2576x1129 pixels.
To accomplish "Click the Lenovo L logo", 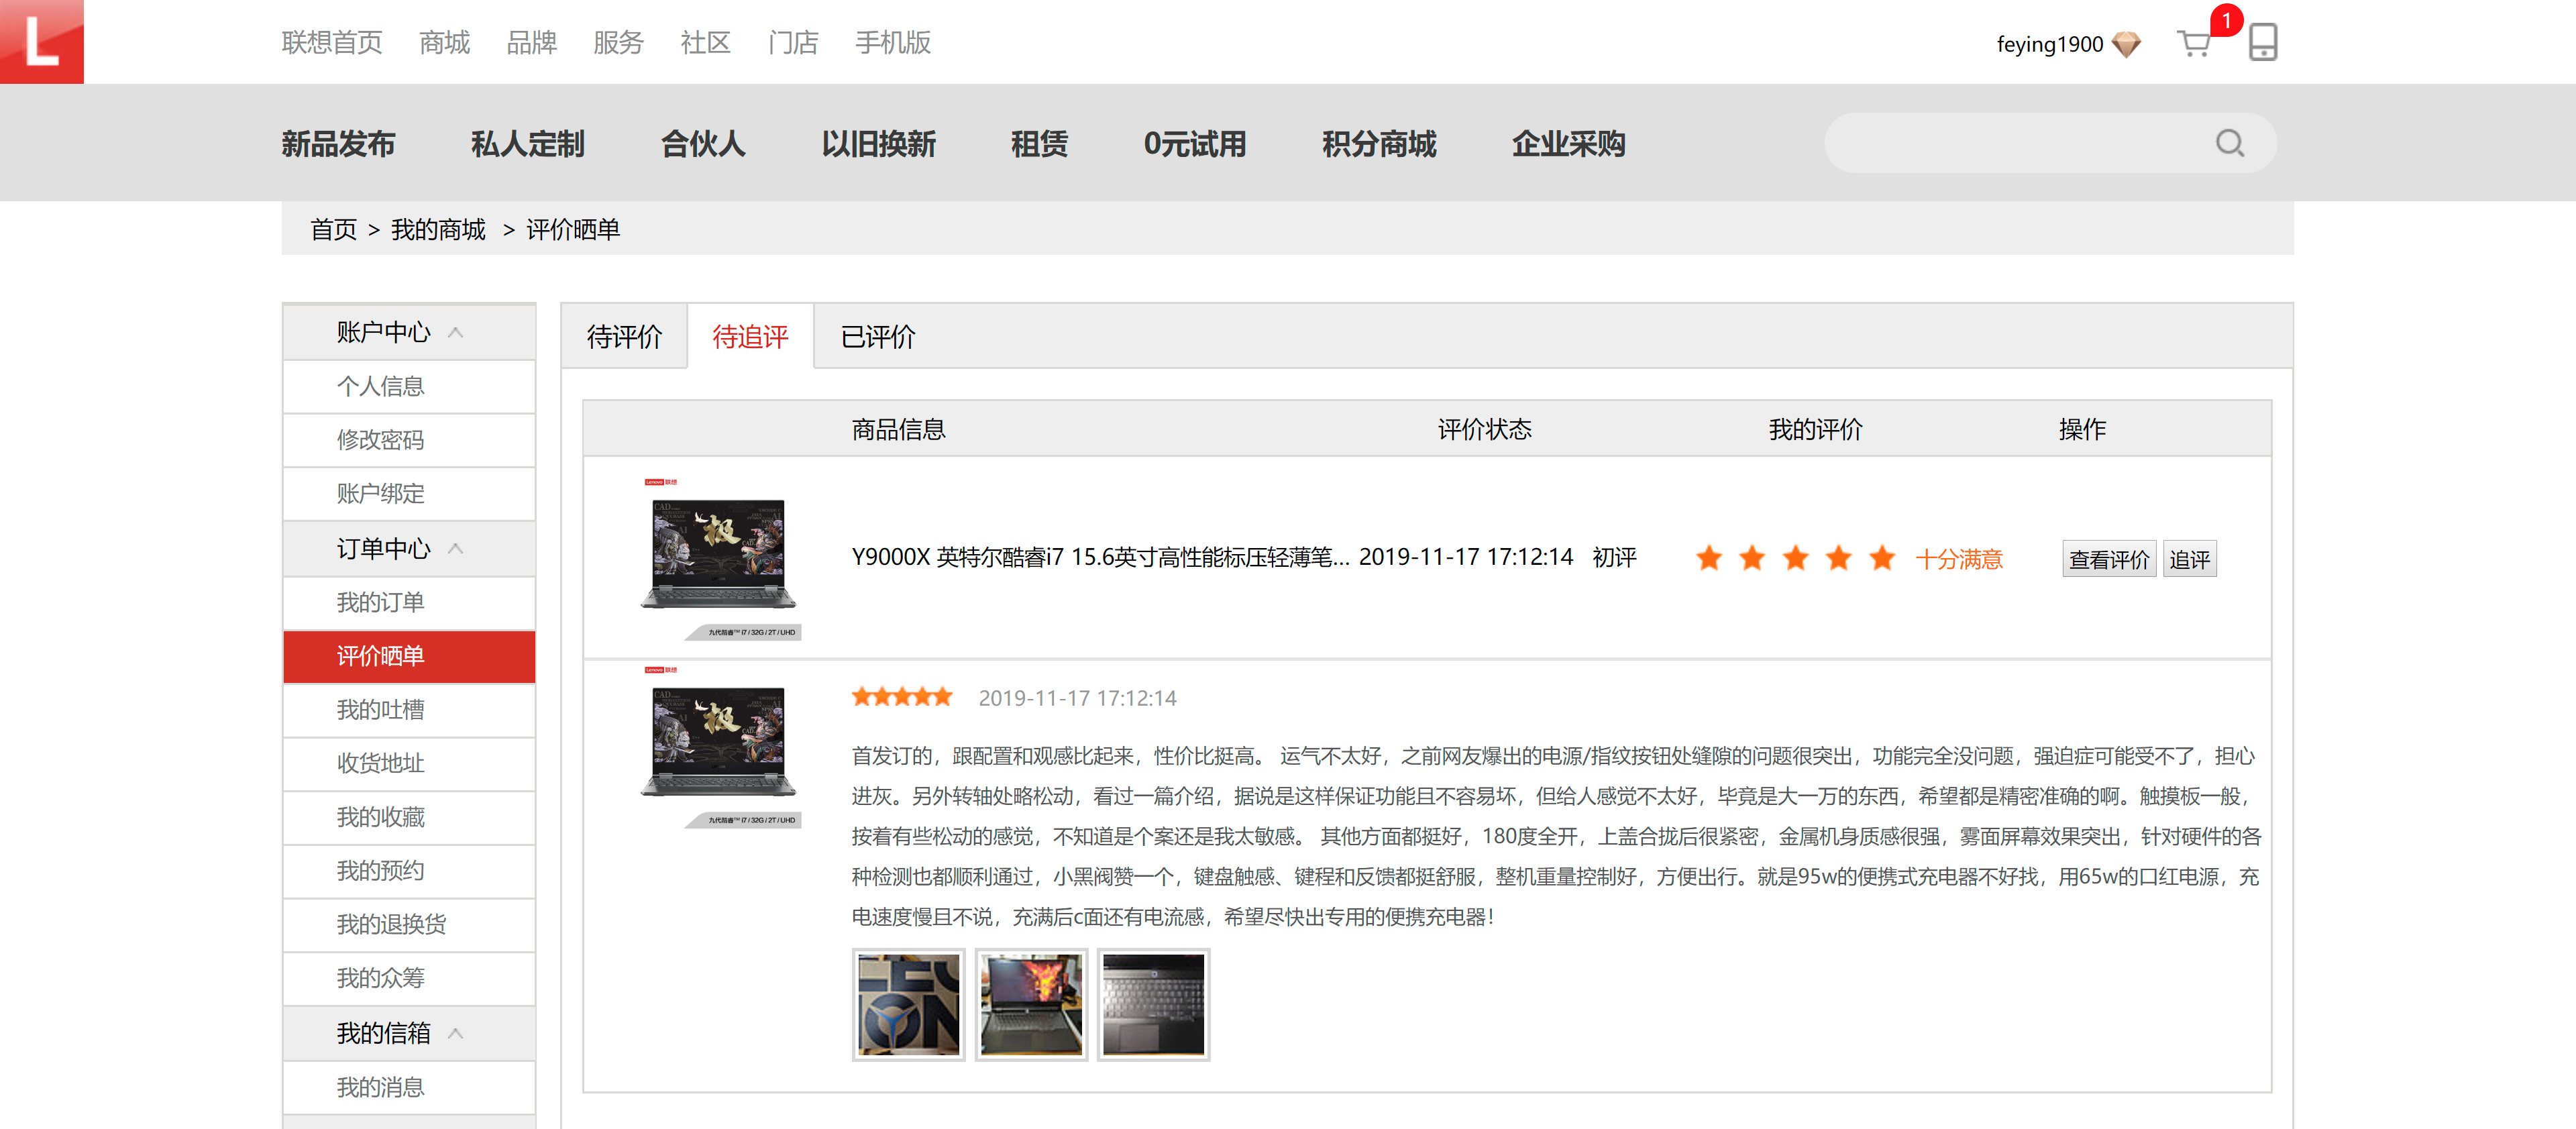I will (41, 41).
